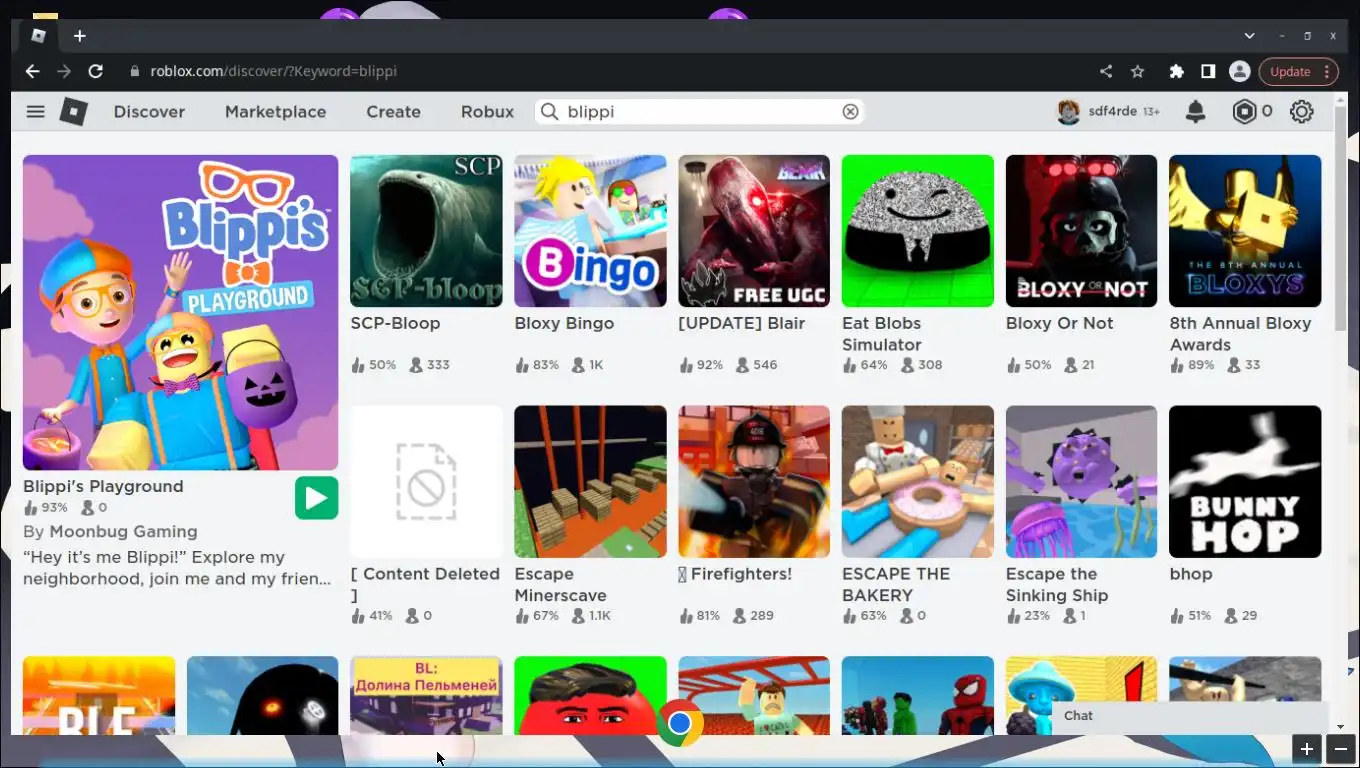Click the 8th Annual Bloxy Awards title
Screen dimensions: 1360x768
click(1240, 334)
